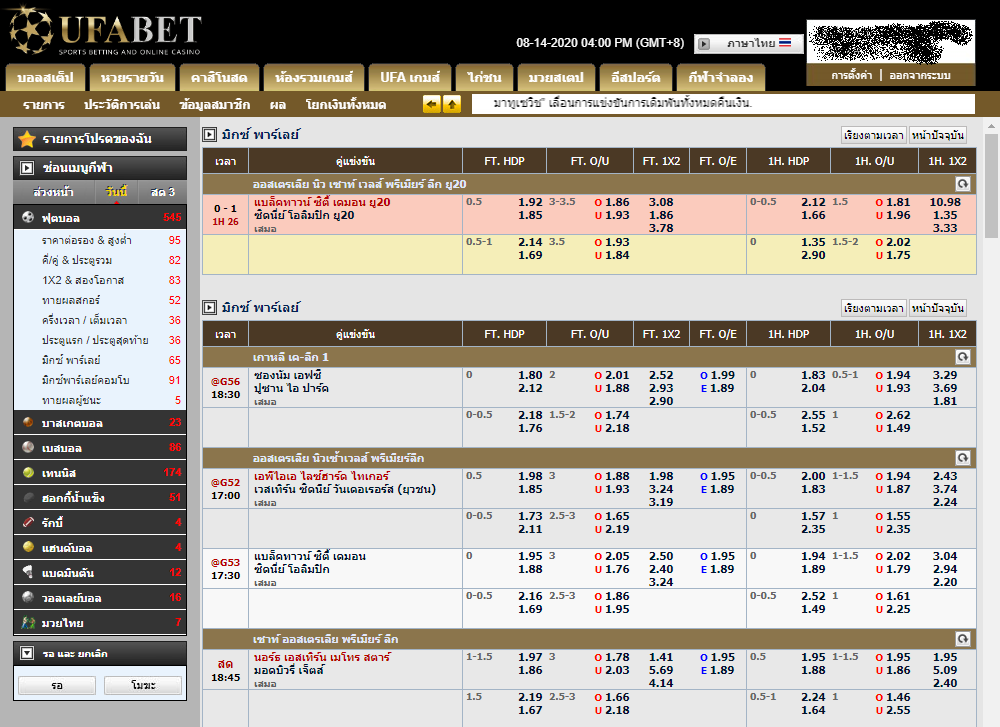Click the basketball sport icon
The width and height of the screenshot is (1000, 727).
pyautogui.click(x=28, y=422)
